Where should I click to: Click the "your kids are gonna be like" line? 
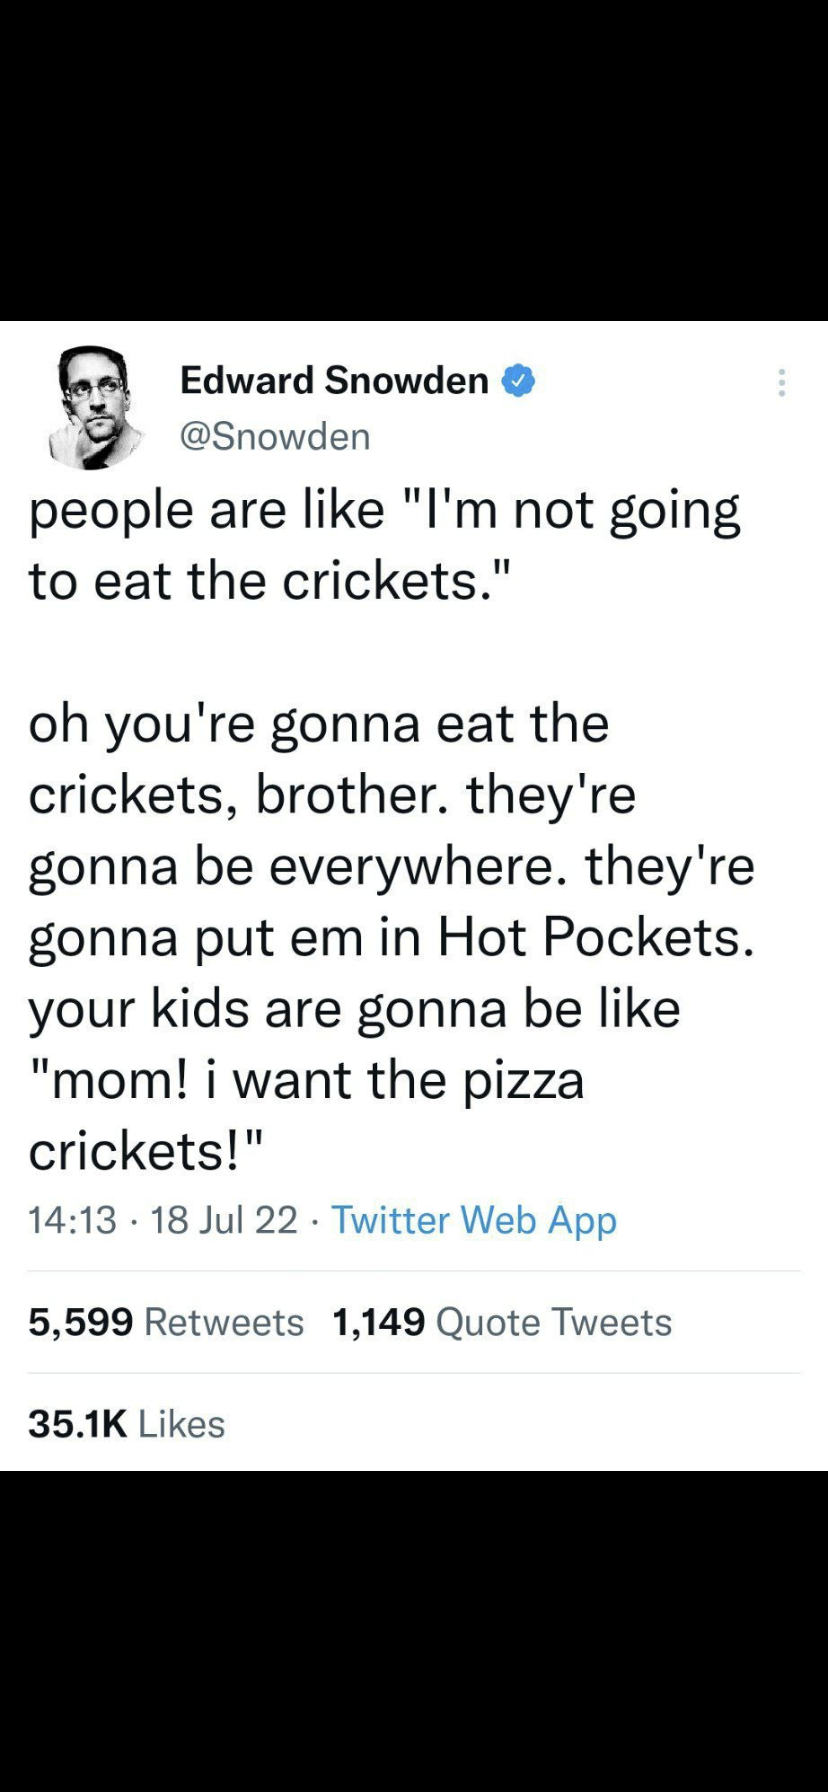354,1008
